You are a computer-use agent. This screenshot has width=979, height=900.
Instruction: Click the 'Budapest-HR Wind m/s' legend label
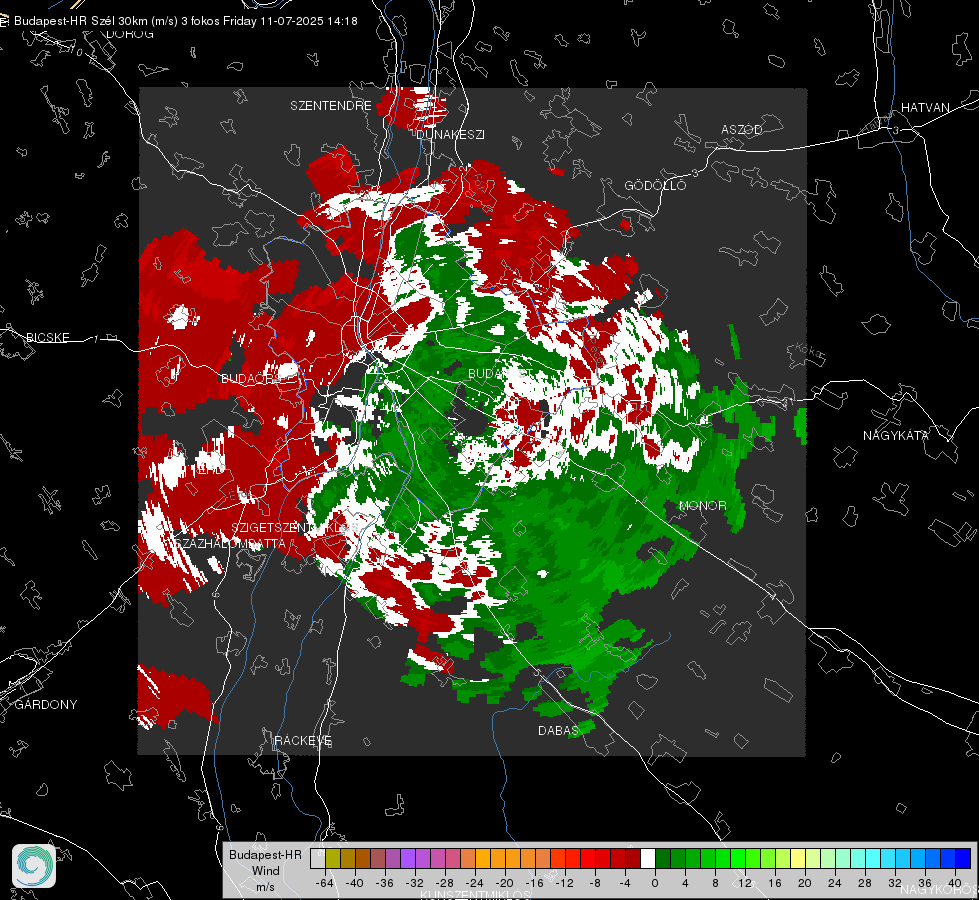pos(265,871)
